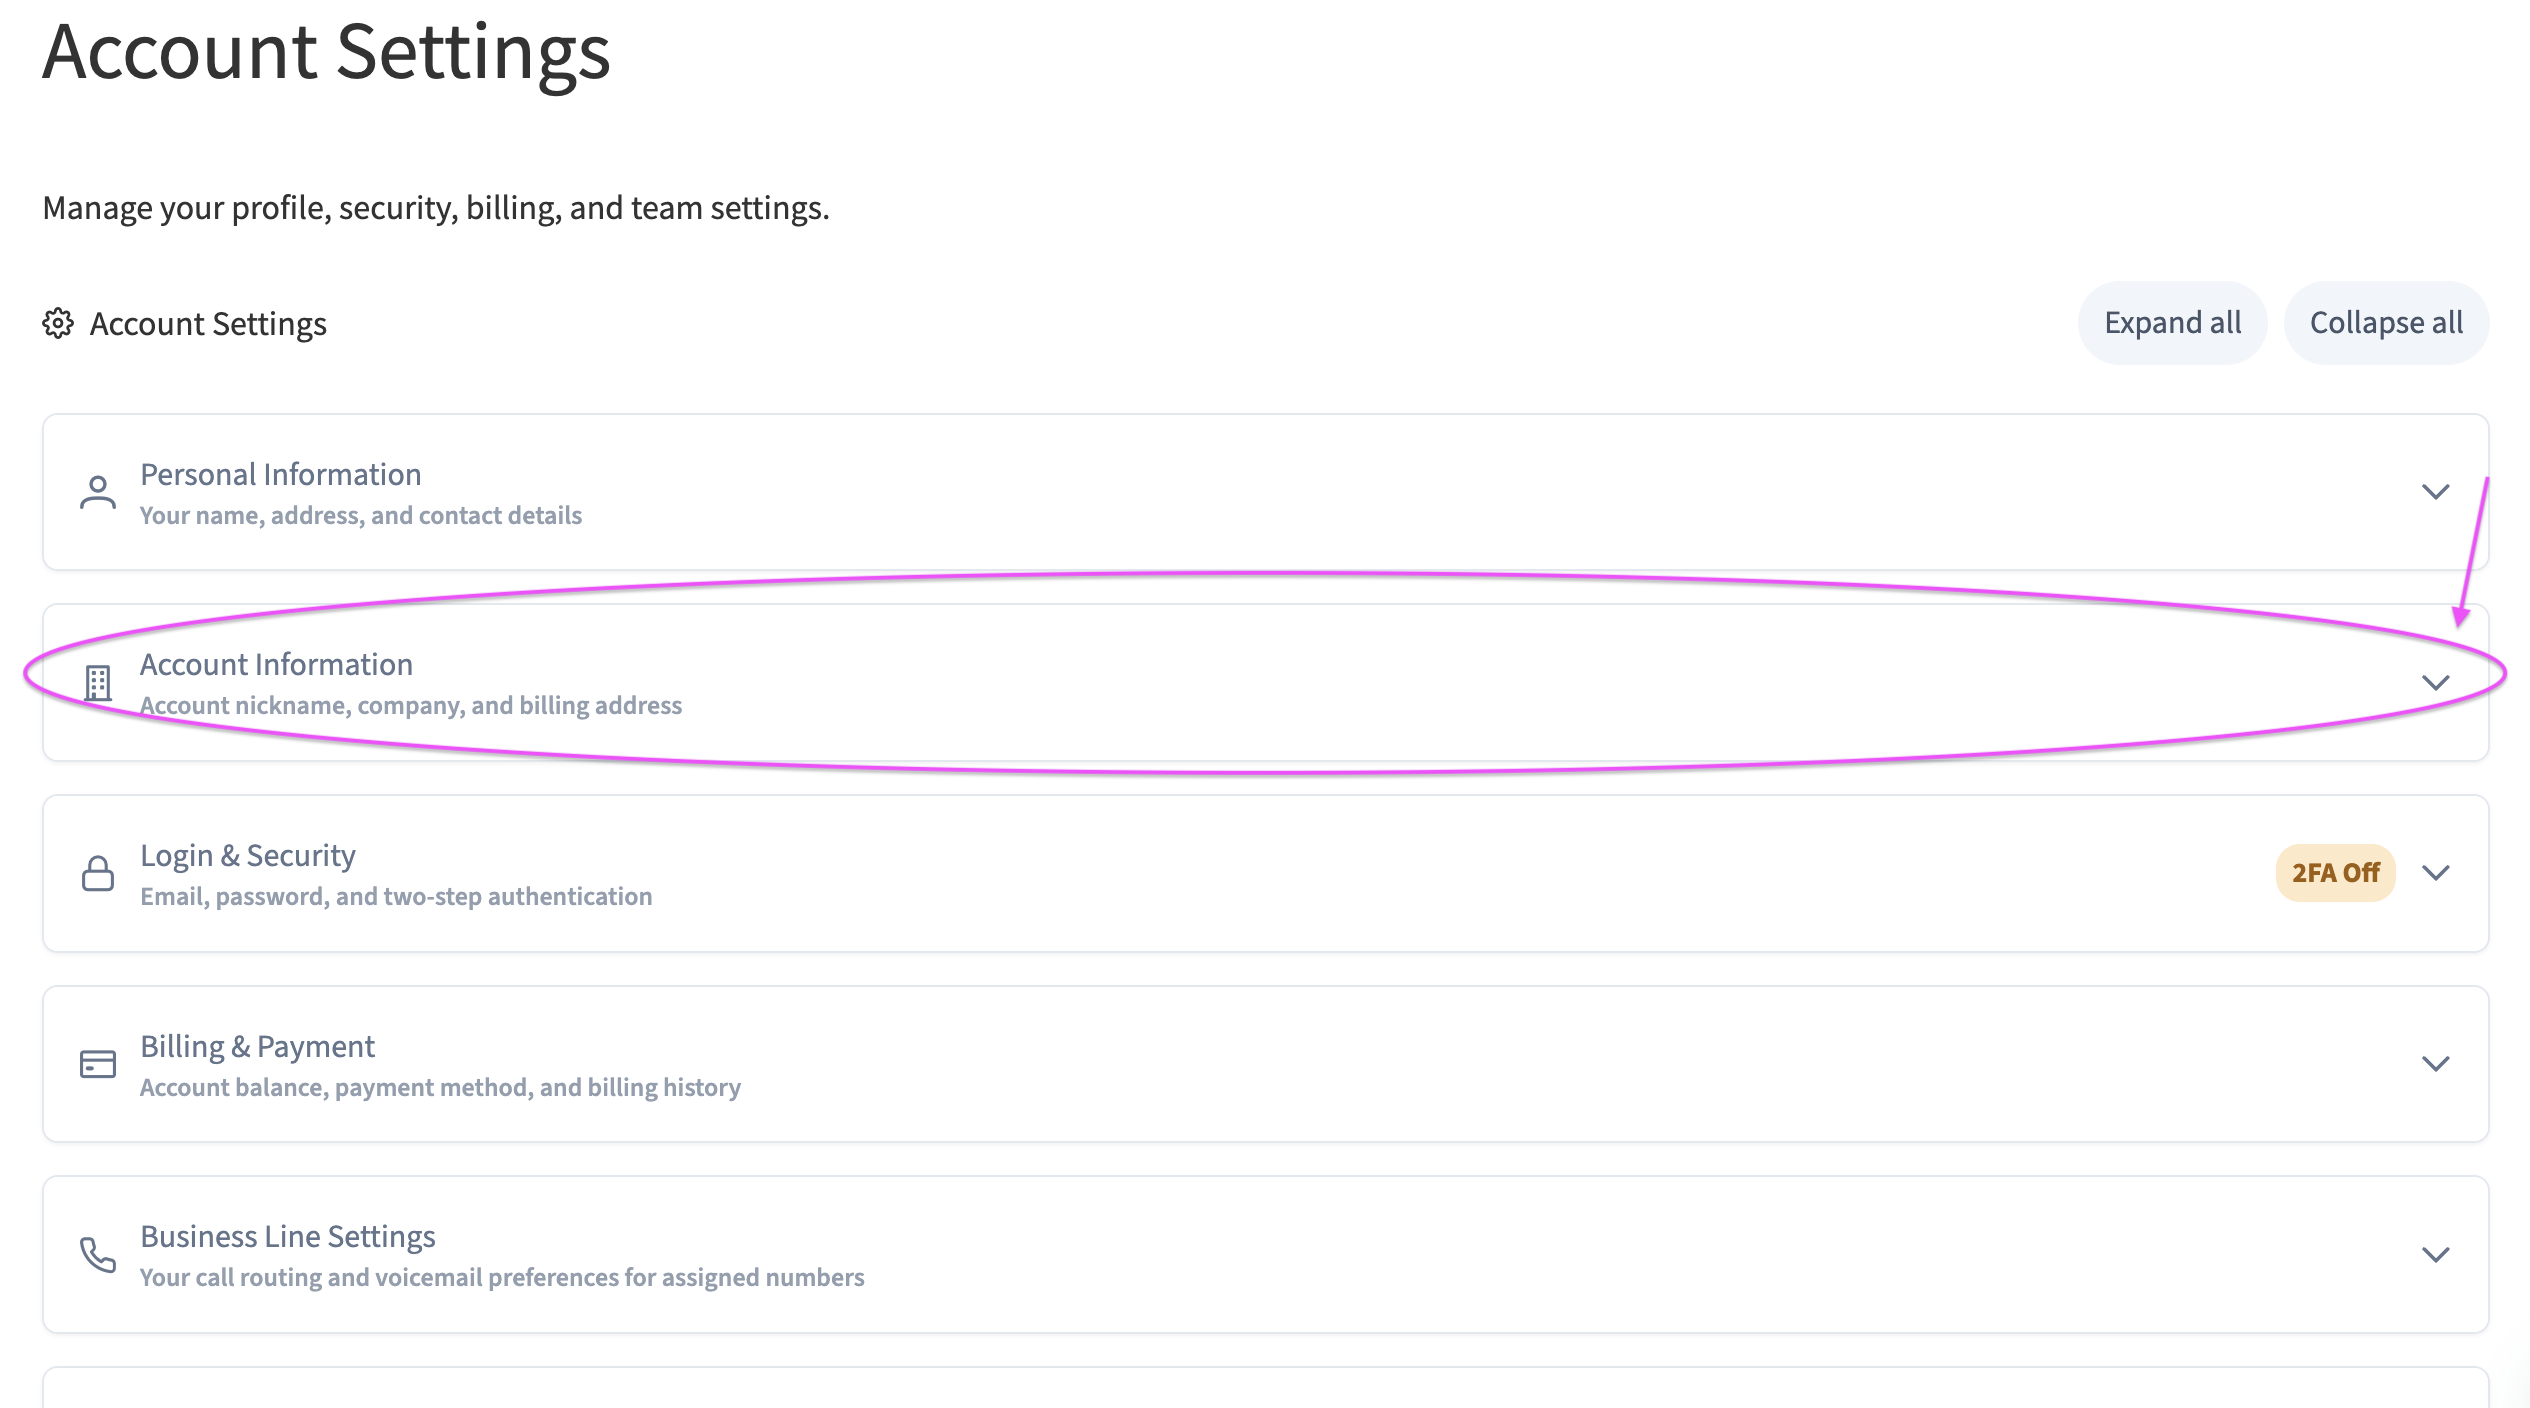Expand Business Line Settings with its chevron
2530x1408 pixels.
(x=2436, y=1254)
